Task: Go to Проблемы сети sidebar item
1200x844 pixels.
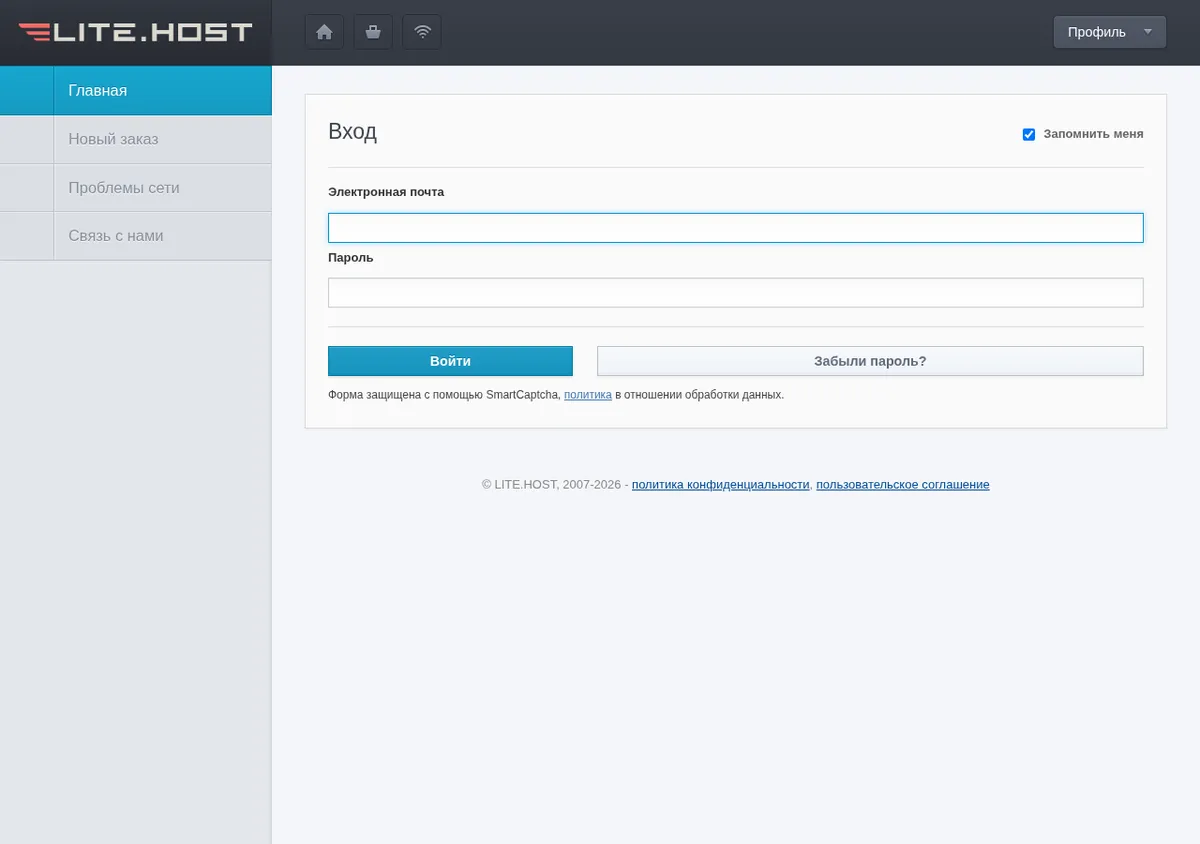Action: tap(135, 187)
